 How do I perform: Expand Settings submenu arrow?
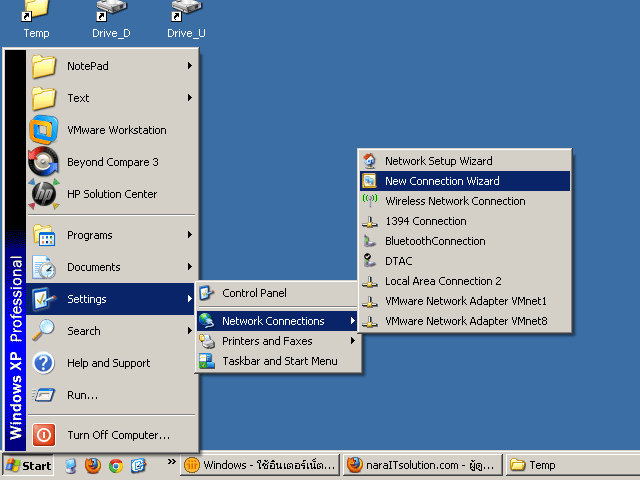pos(190,298)
